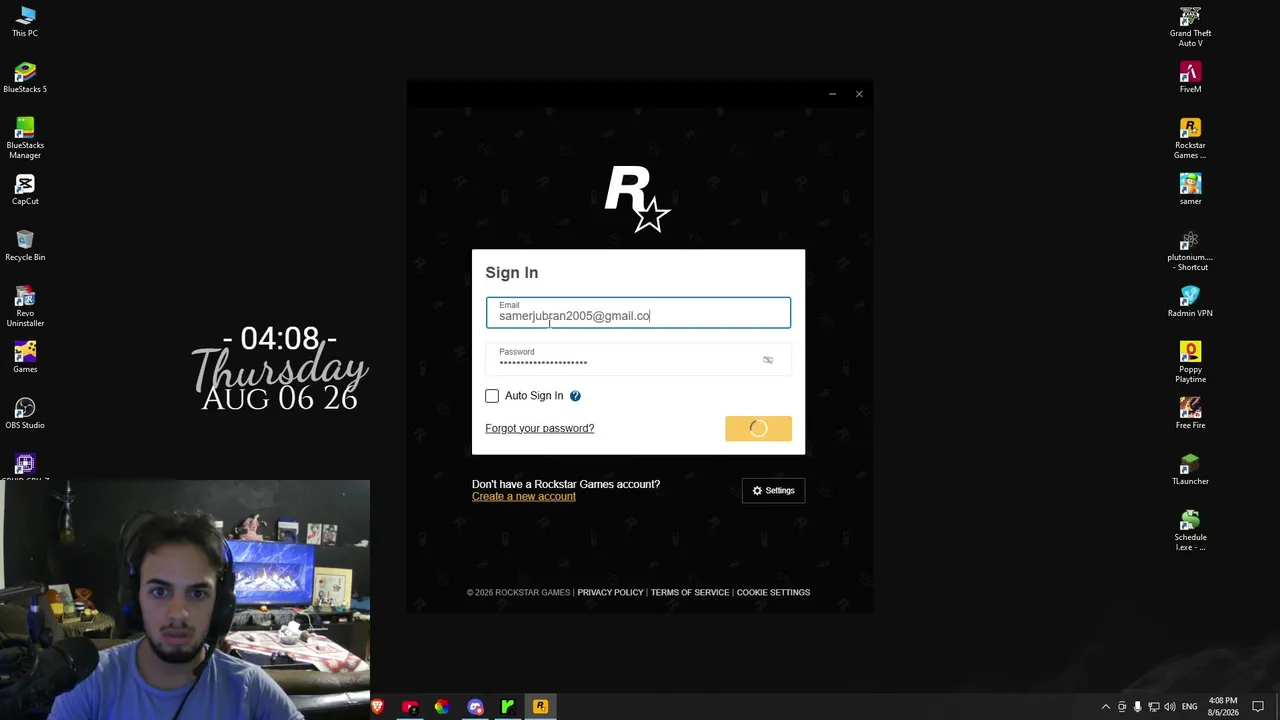The width and height of the screenshot is (1280, 720).
Task: Open the Cookie Settings link
Action: [x=773, y=593]
